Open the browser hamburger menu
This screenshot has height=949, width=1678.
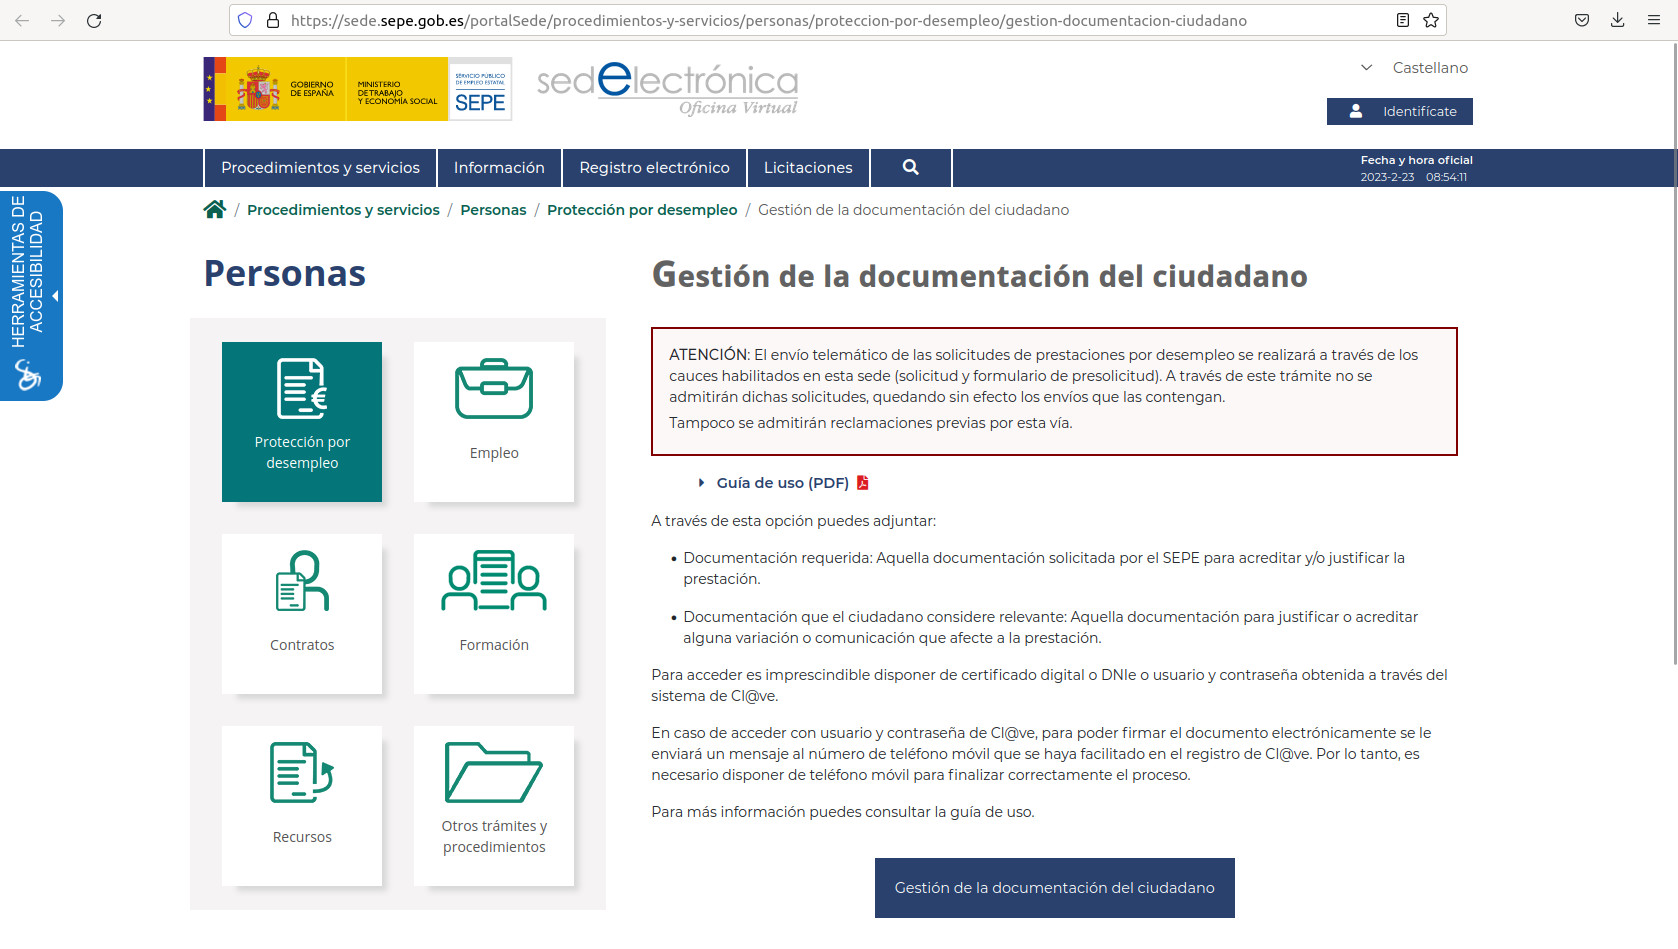[x=1654, y=20]
